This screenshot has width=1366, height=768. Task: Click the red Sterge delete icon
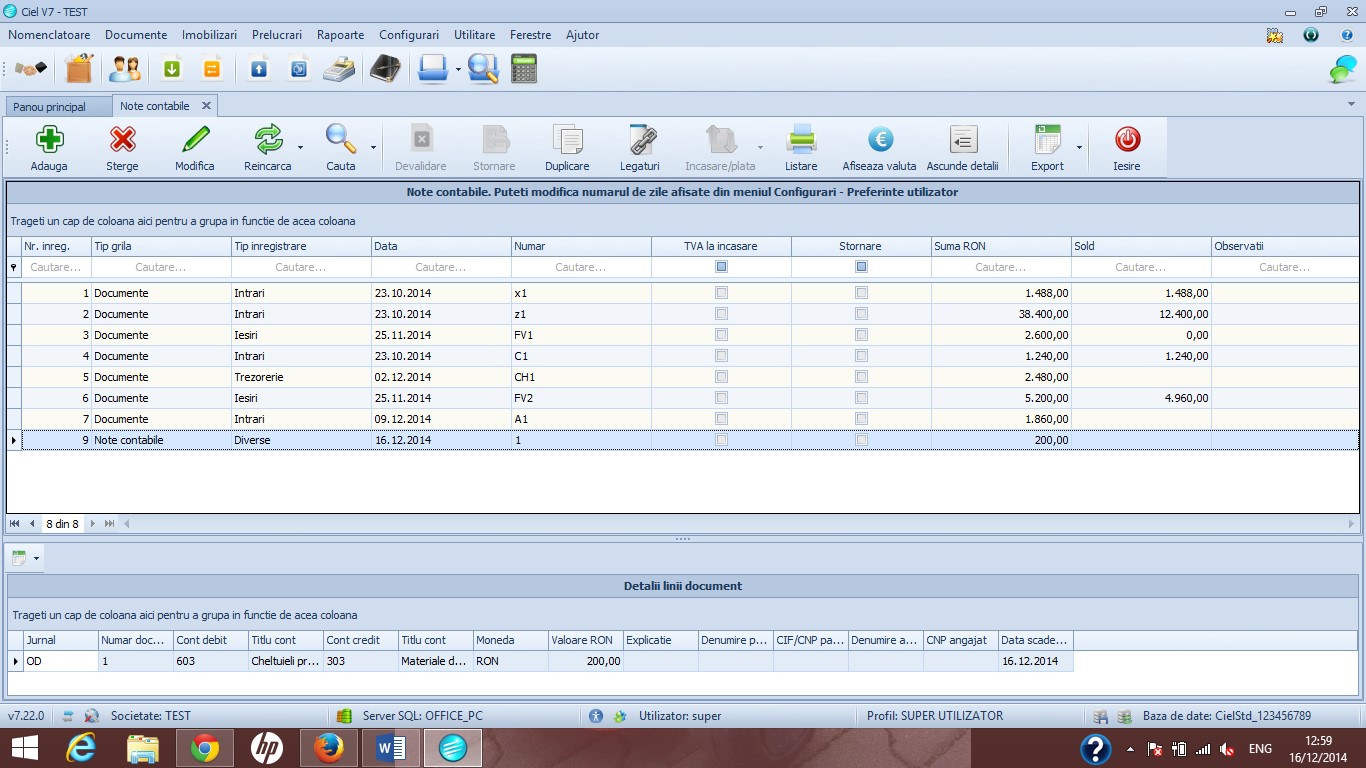(x=122, y=139)
